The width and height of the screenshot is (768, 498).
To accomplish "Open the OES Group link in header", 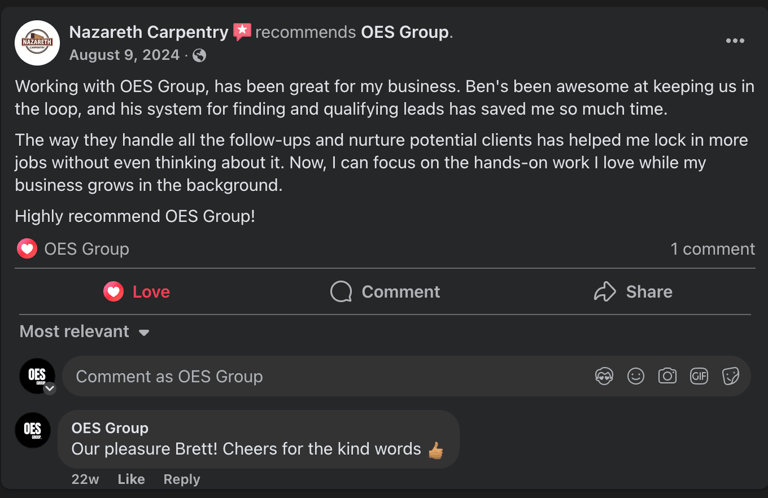I will [405, 32].
